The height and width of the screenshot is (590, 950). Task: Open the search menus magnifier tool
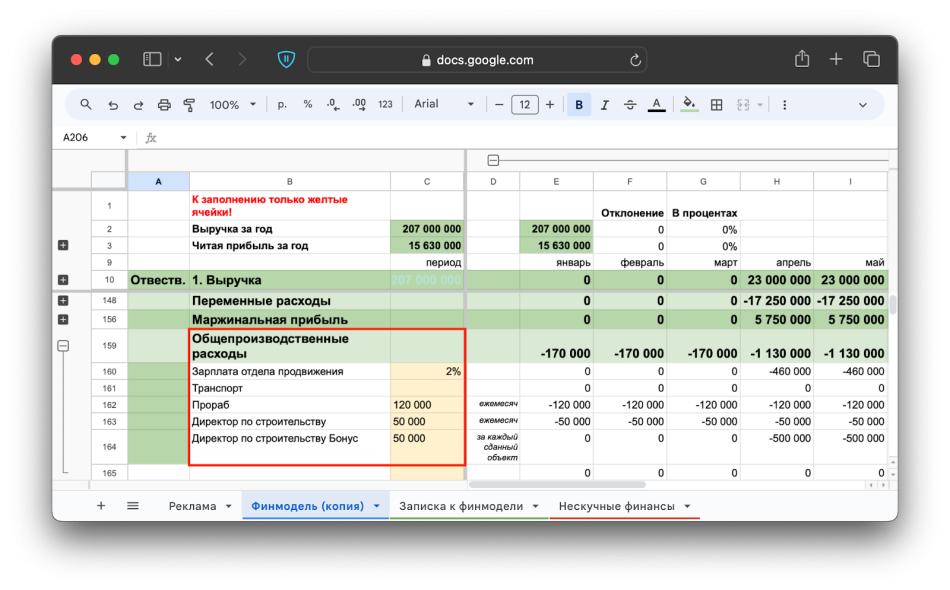click(x=85, y=105)
